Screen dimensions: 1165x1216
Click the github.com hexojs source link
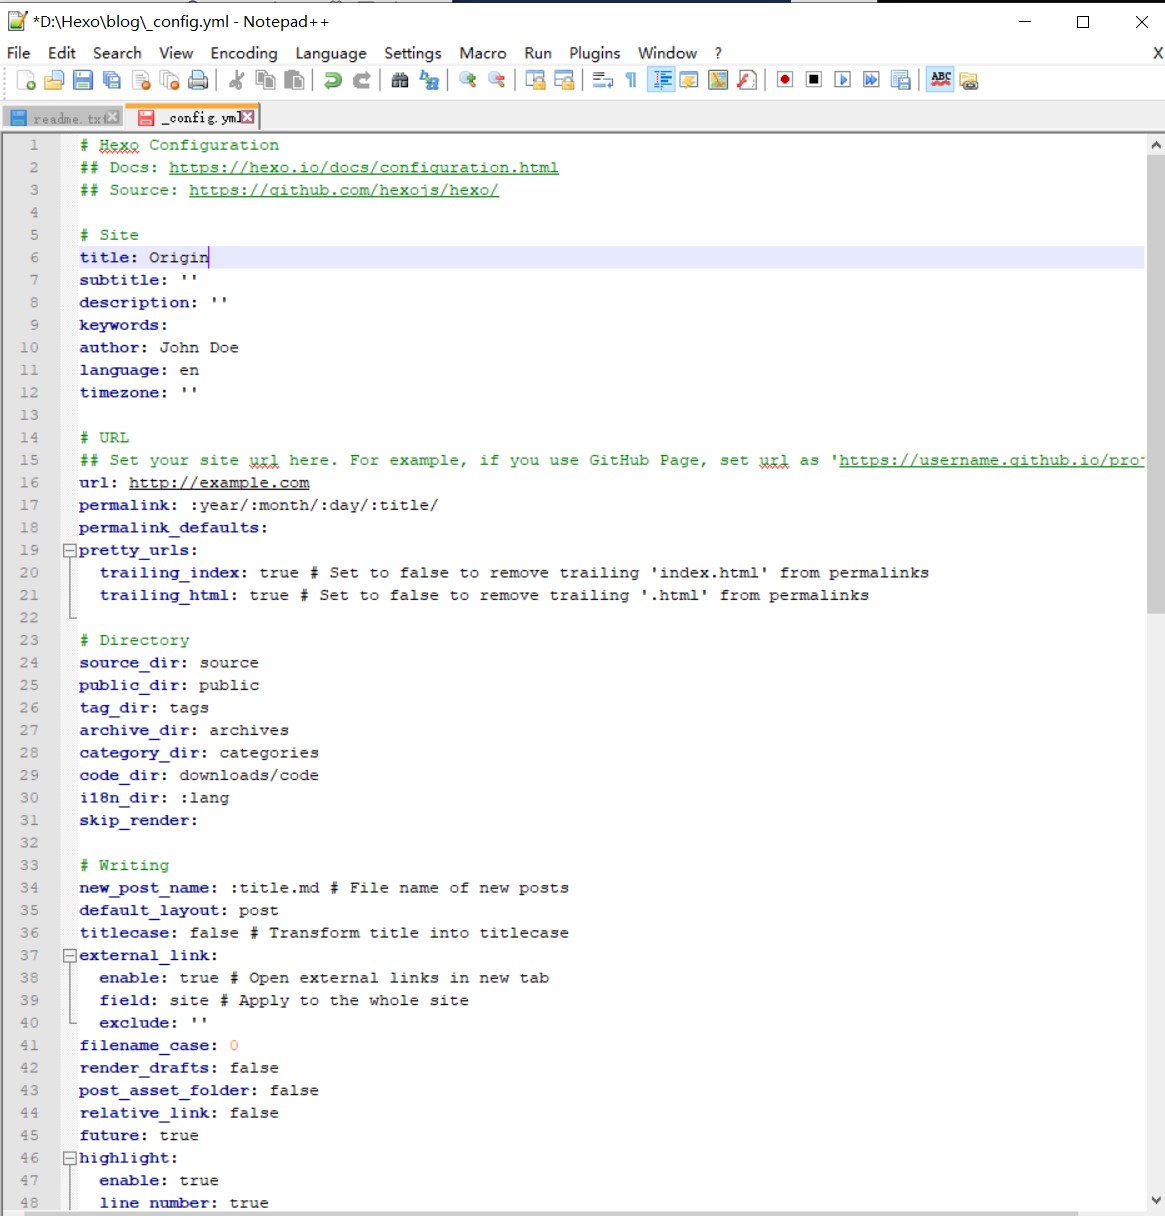[343, 190]
